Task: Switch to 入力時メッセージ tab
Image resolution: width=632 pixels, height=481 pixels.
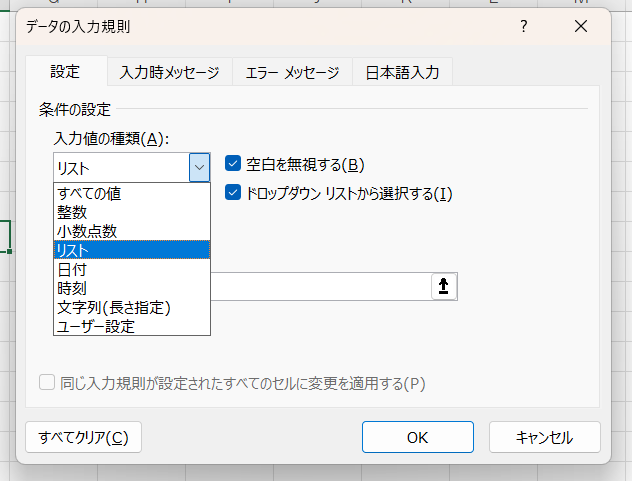Action: coord(169,72)
